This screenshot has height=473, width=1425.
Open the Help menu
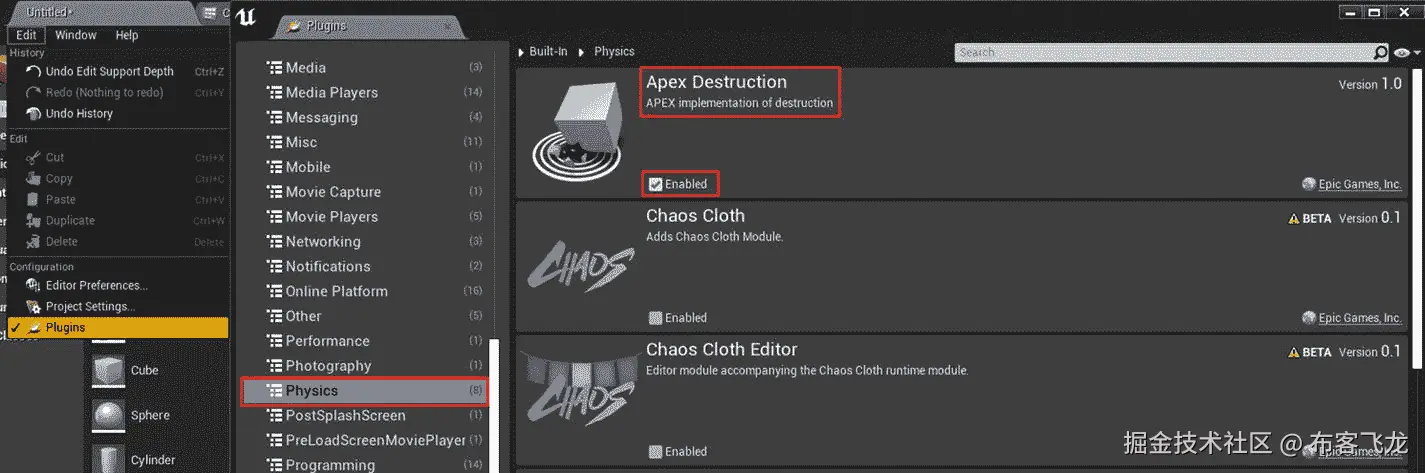point(127,35)
